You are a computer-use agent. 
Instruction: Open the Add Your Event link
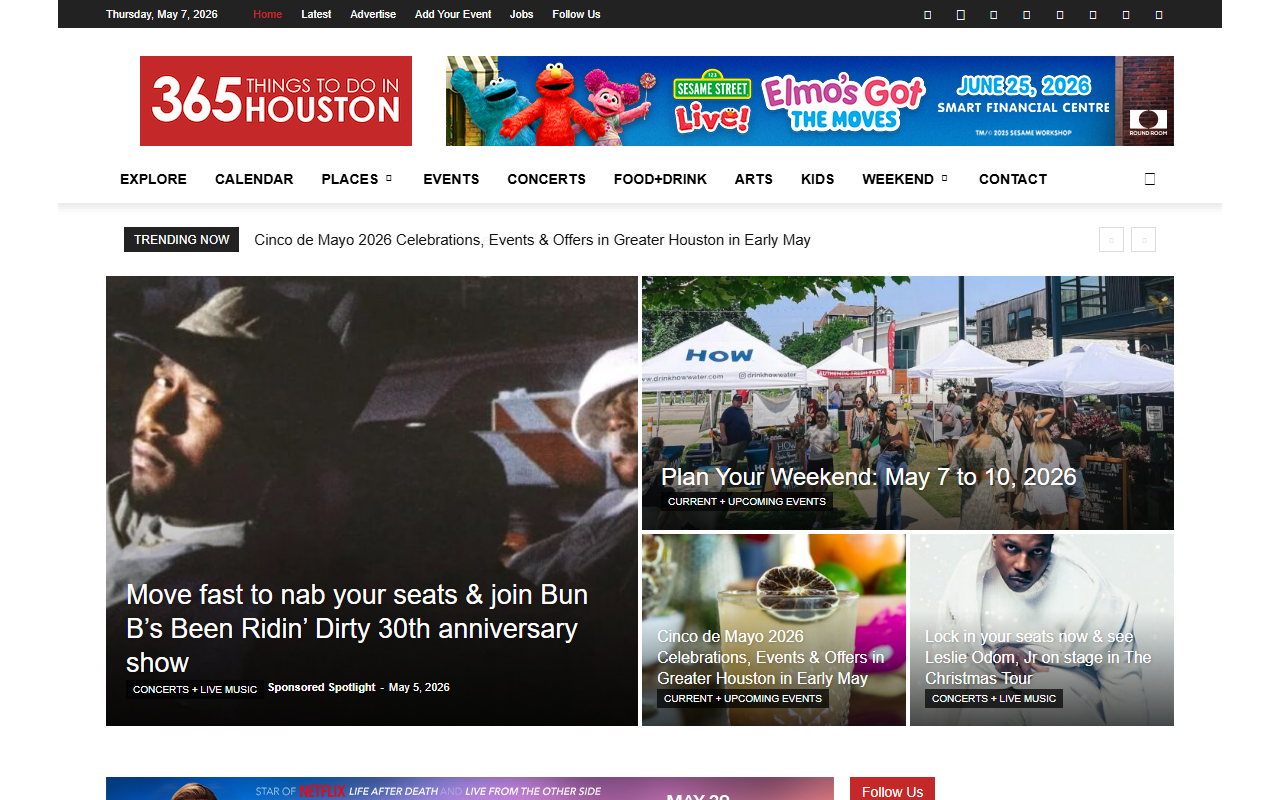tap(453, 14)
